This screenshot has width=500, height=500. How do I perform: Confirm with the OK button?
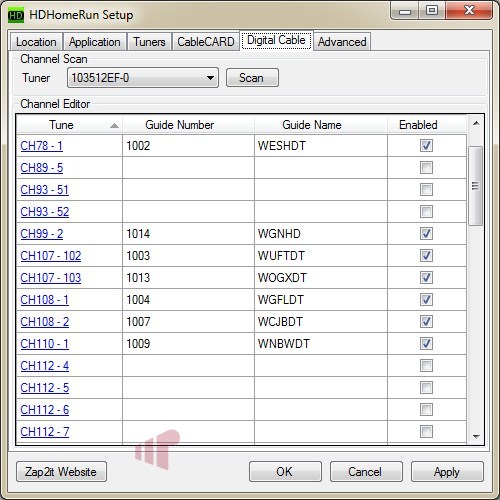coord(285,472)
